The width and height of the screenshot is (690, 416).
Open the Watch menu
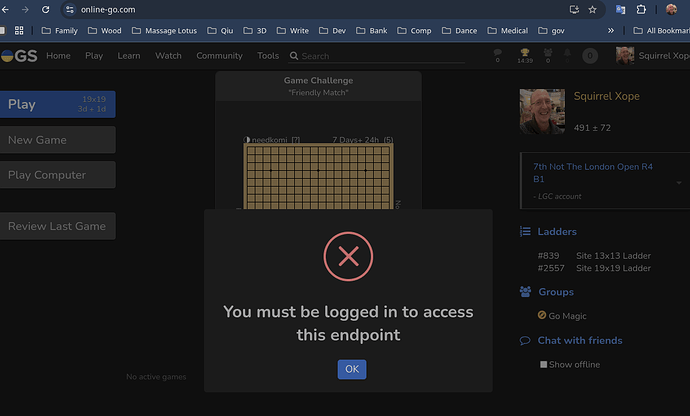point(169,56)
